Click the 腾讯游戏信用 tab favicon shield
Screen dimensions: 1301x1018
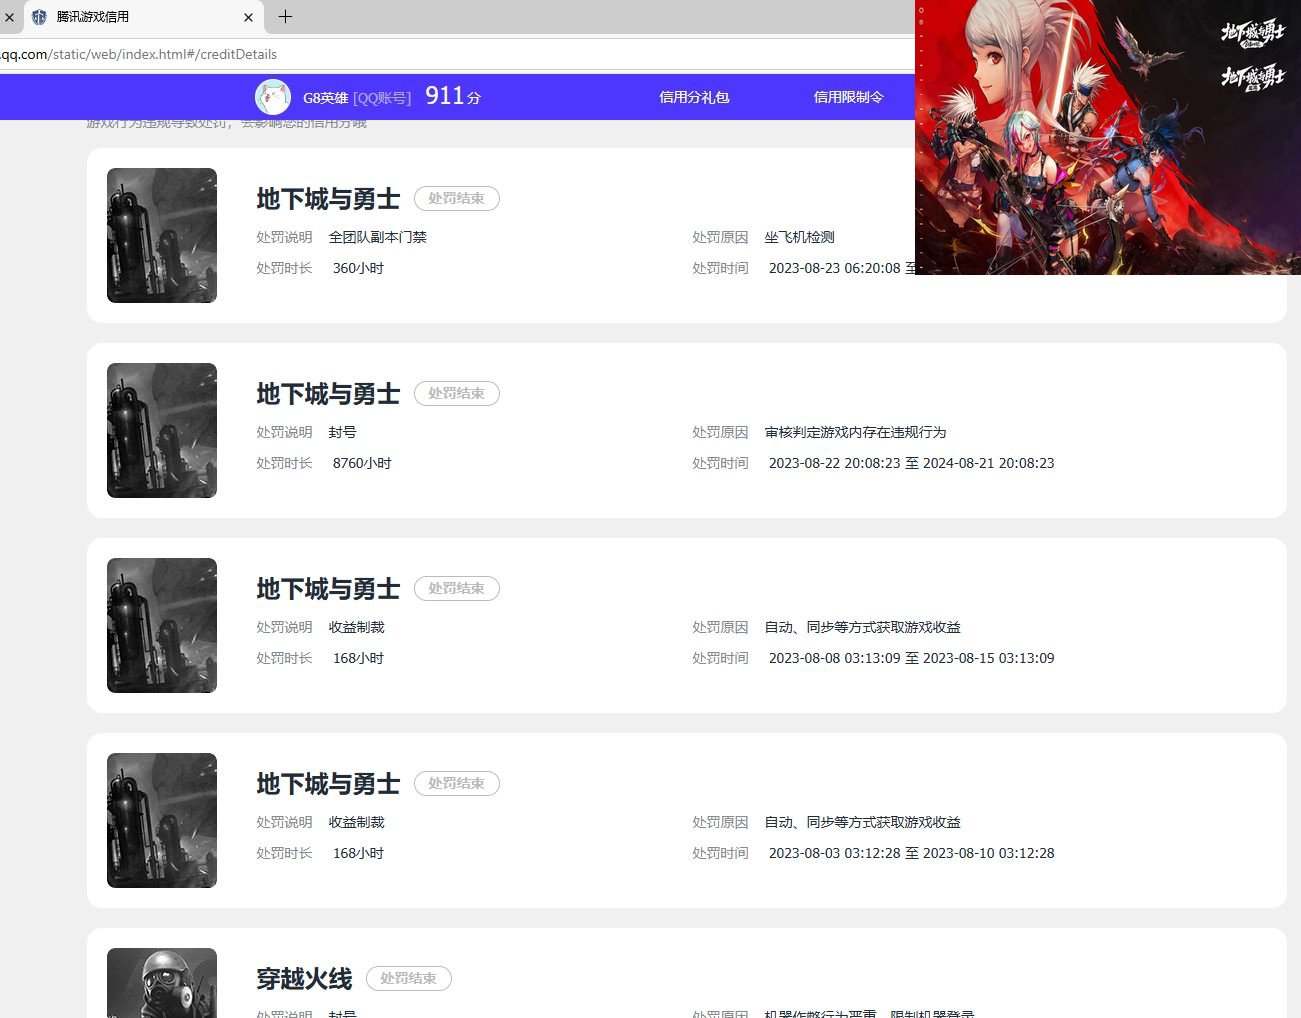coord(39,17)
